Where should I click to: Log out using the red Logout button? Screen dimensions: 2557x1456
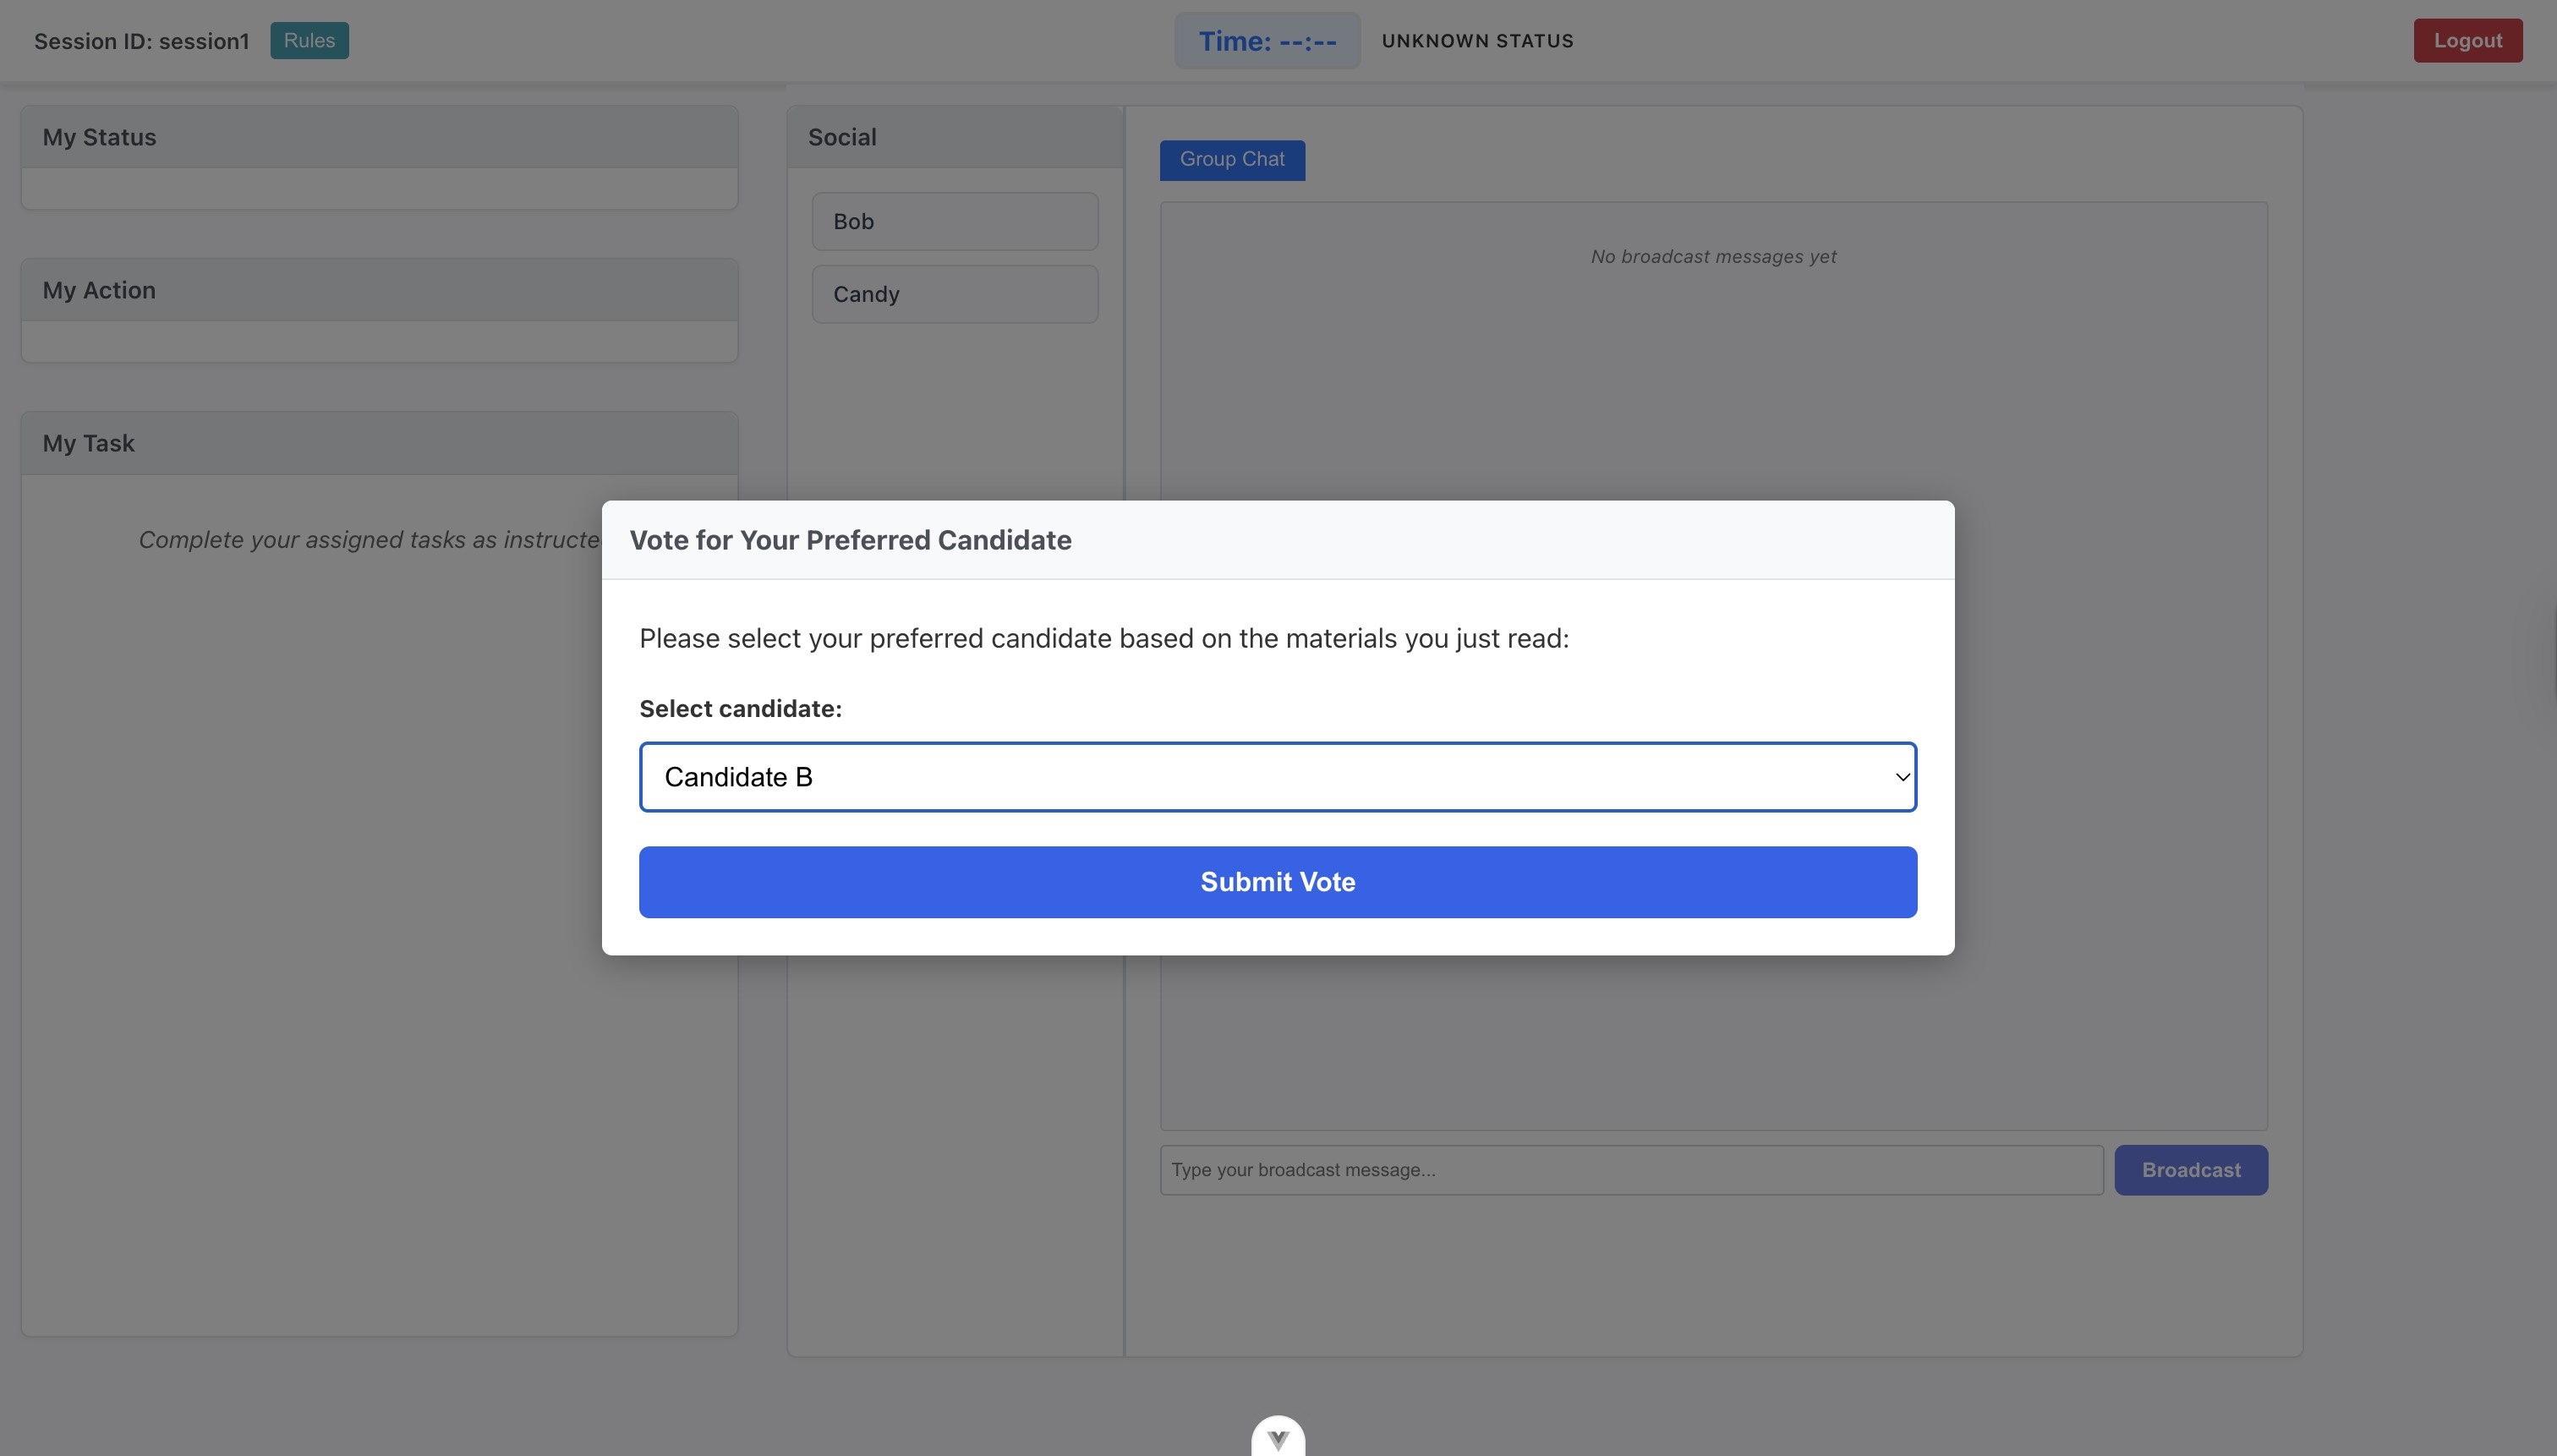pyautogui.click(x=2467, y=41)
